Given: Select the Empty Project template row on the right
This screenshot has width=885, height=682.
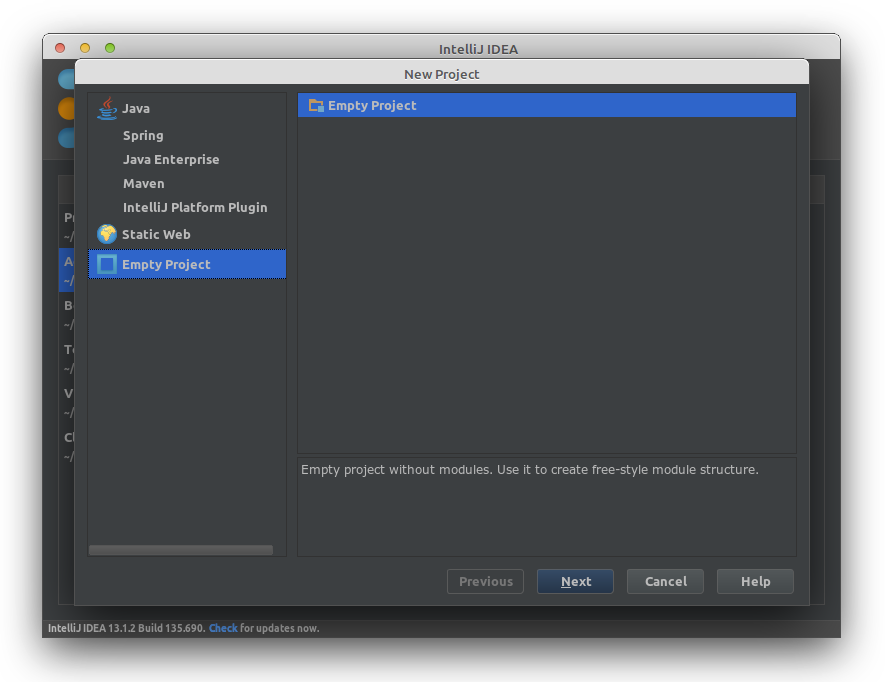Looking at the screenshot, I should 547,106.
